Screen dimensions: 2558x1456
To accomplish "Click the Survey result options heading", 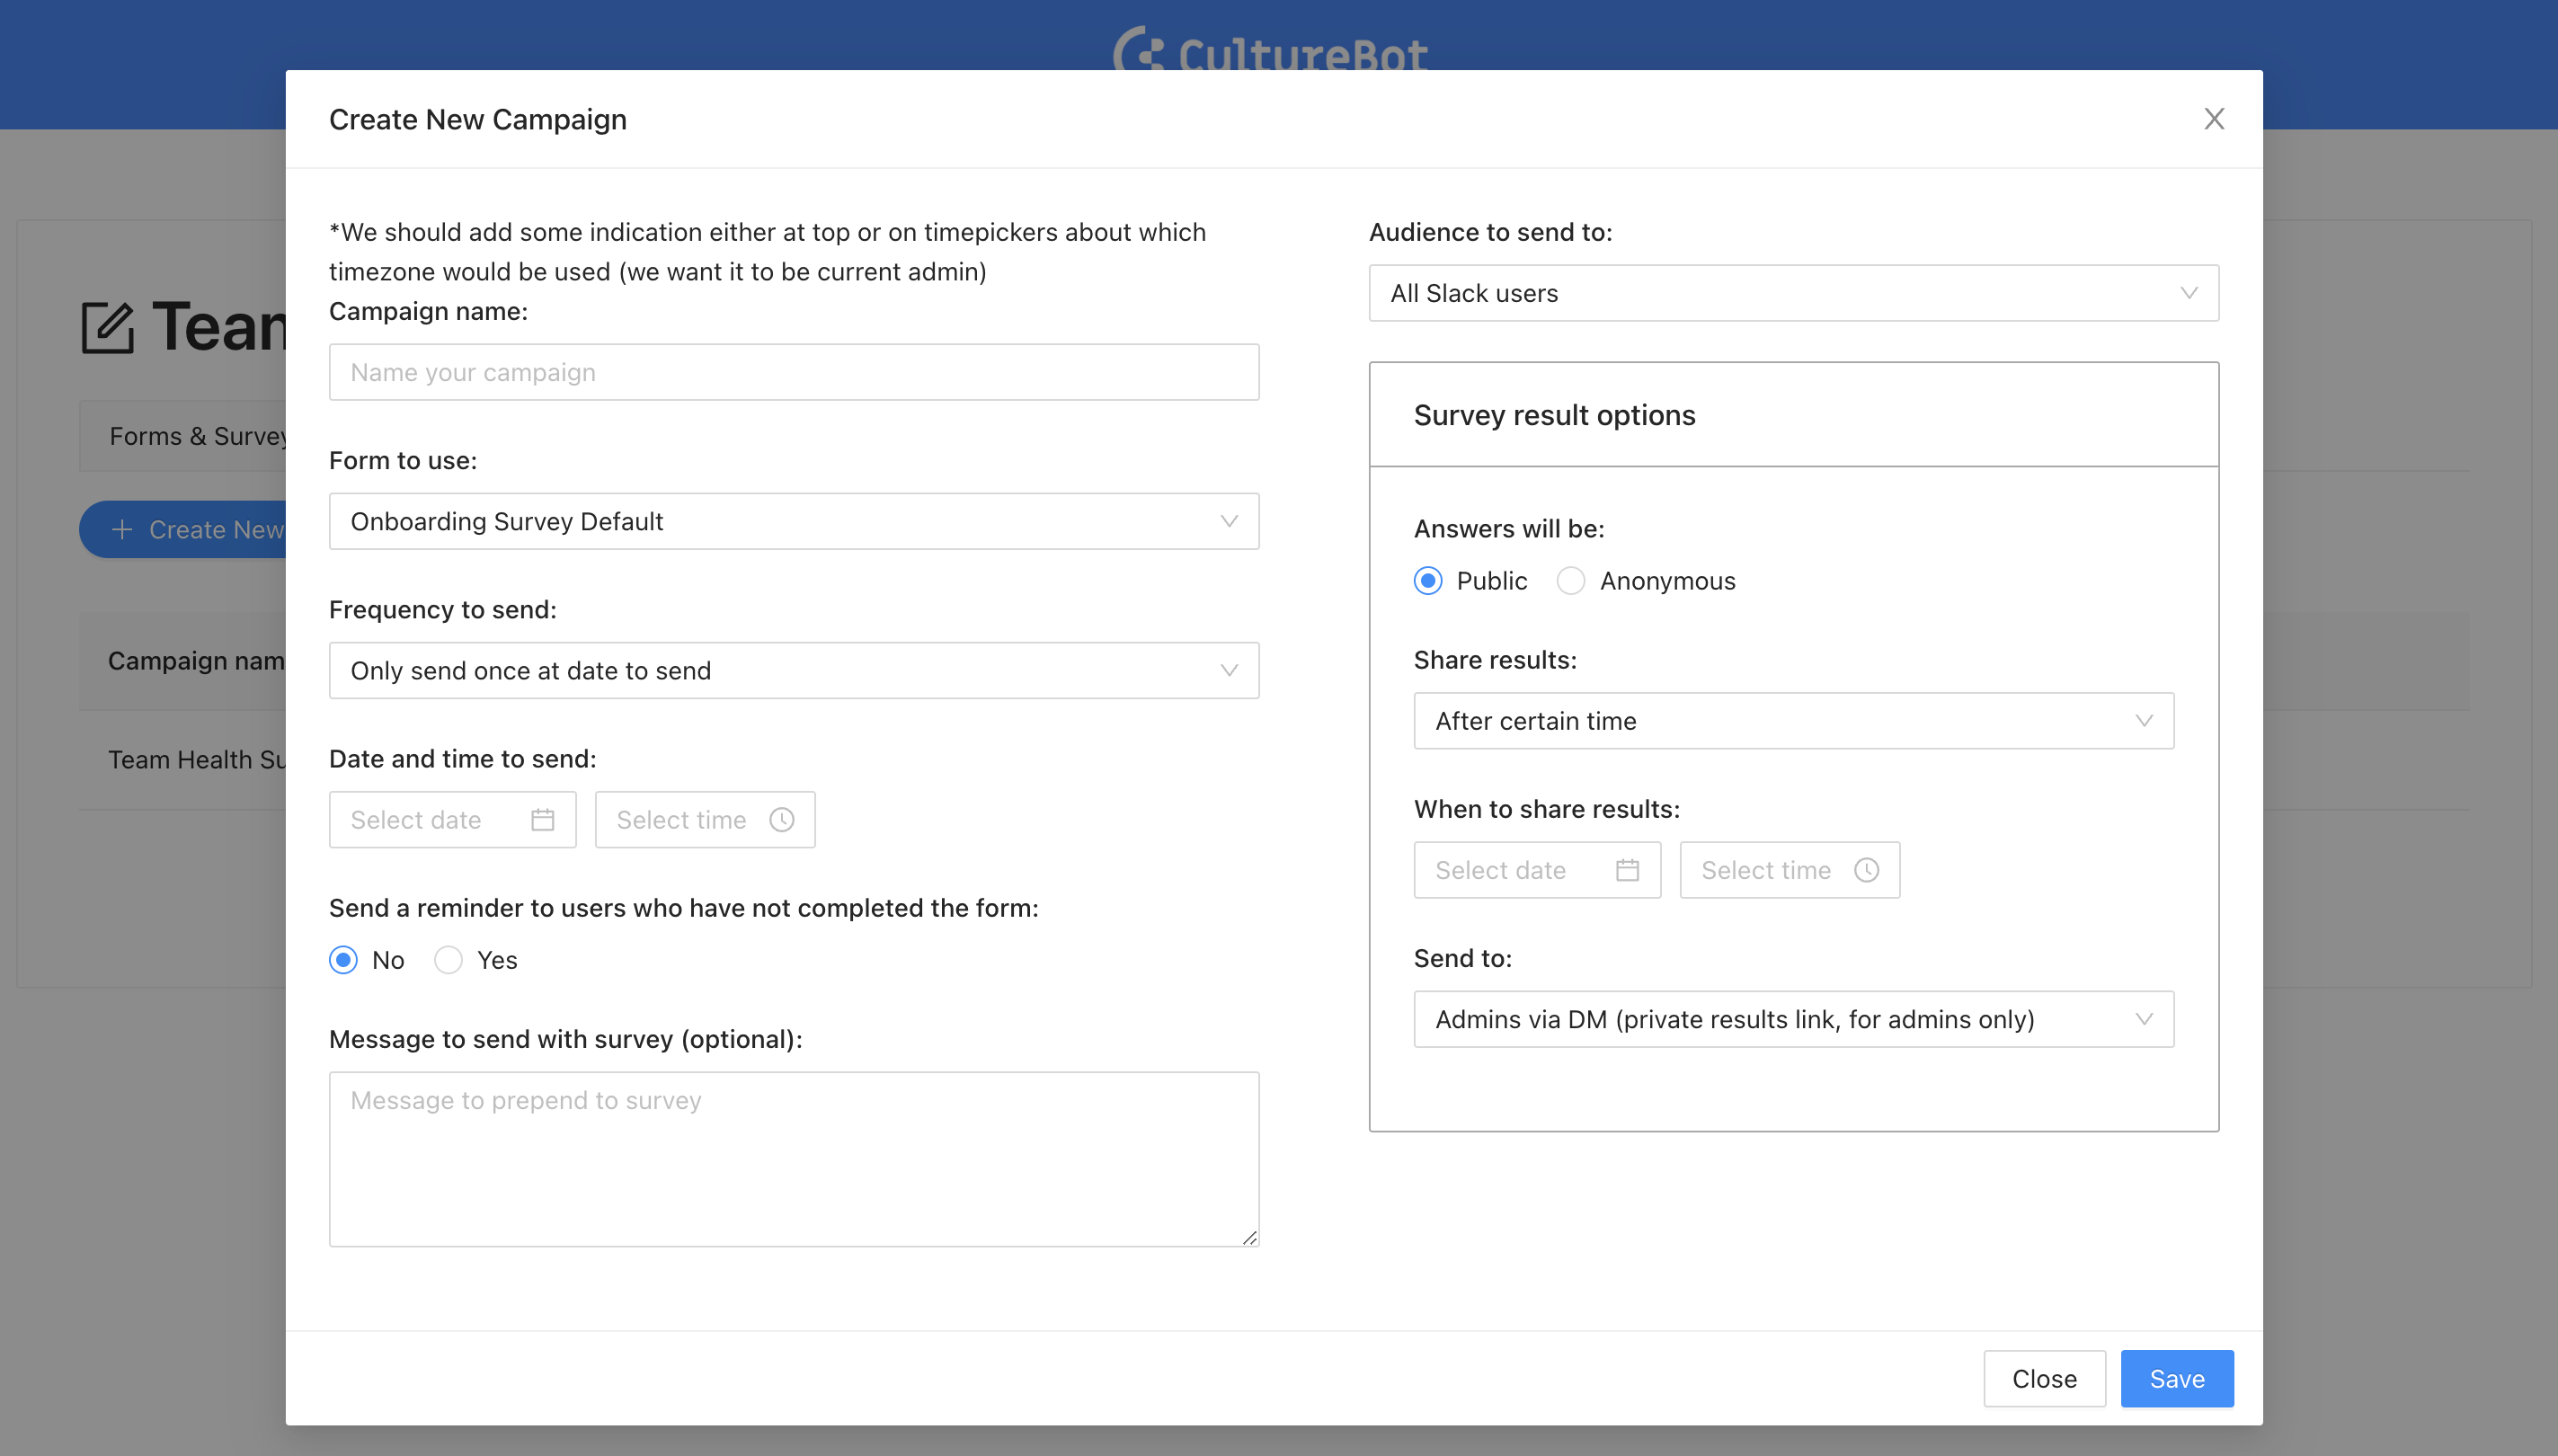I will [x=1554, y=415].
